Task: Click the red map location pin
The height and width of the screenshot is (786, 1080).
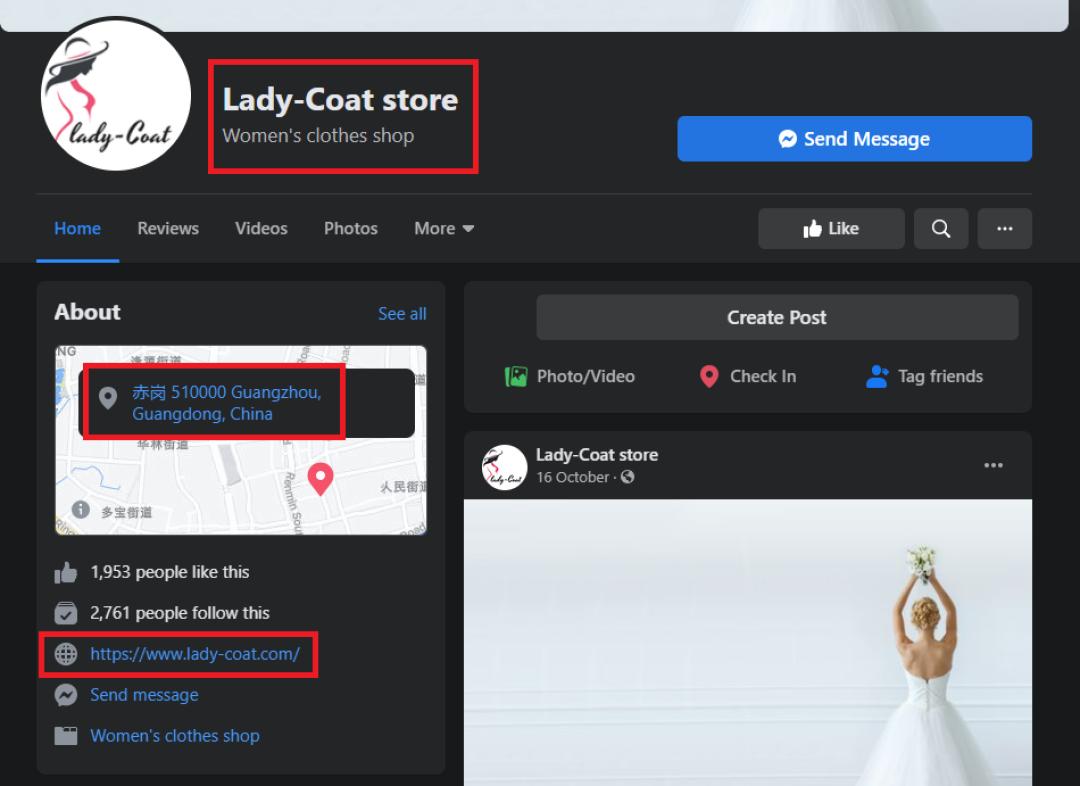Action: pos(320,479)
